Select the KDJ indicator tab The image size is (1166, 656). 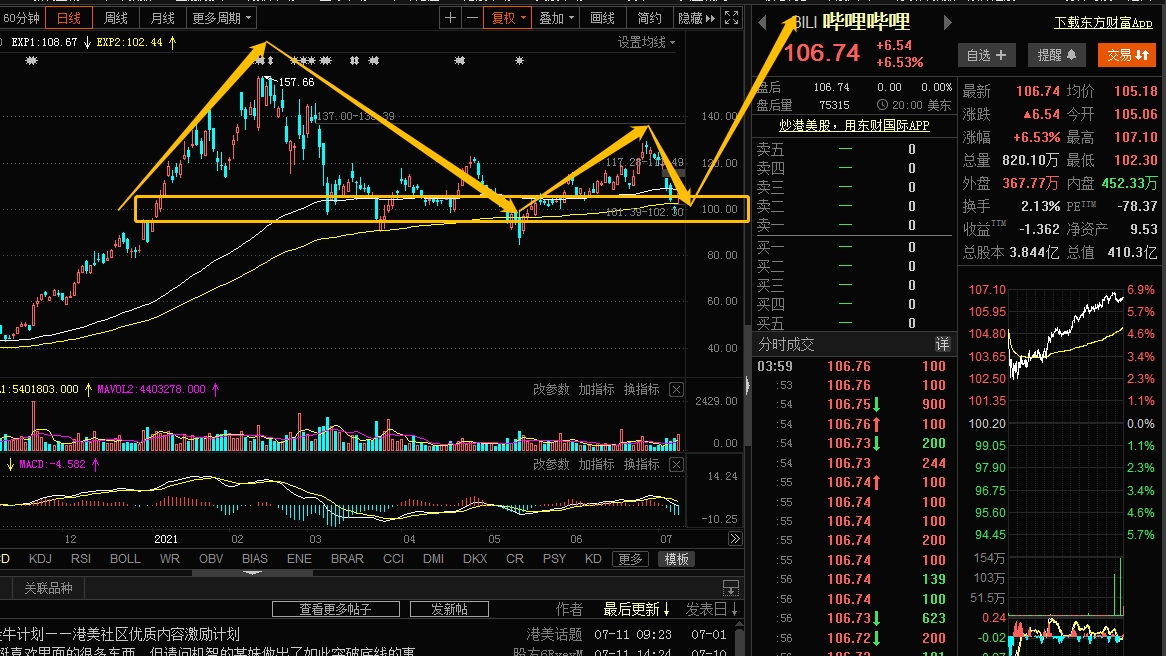pyautogui.click(x=40, y=559)
